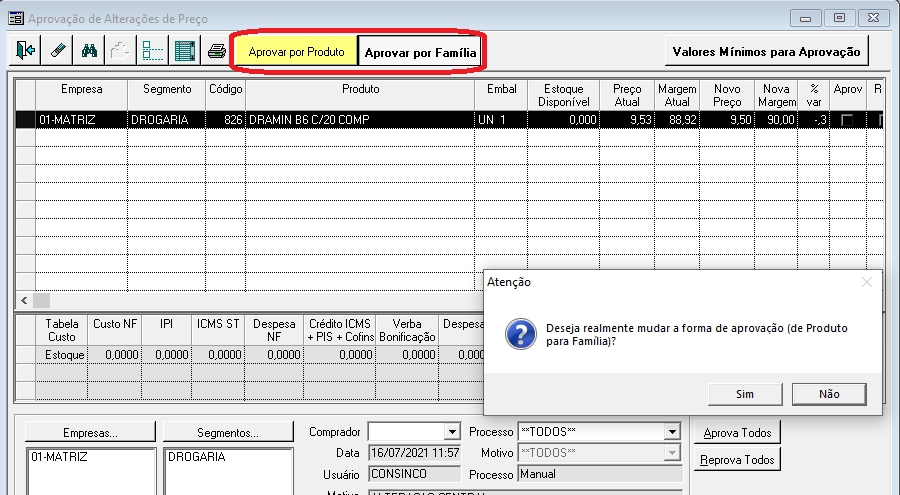Click the grid table view icon
Viewport: 900px width, 495px height.
click(x=185, y=51)
